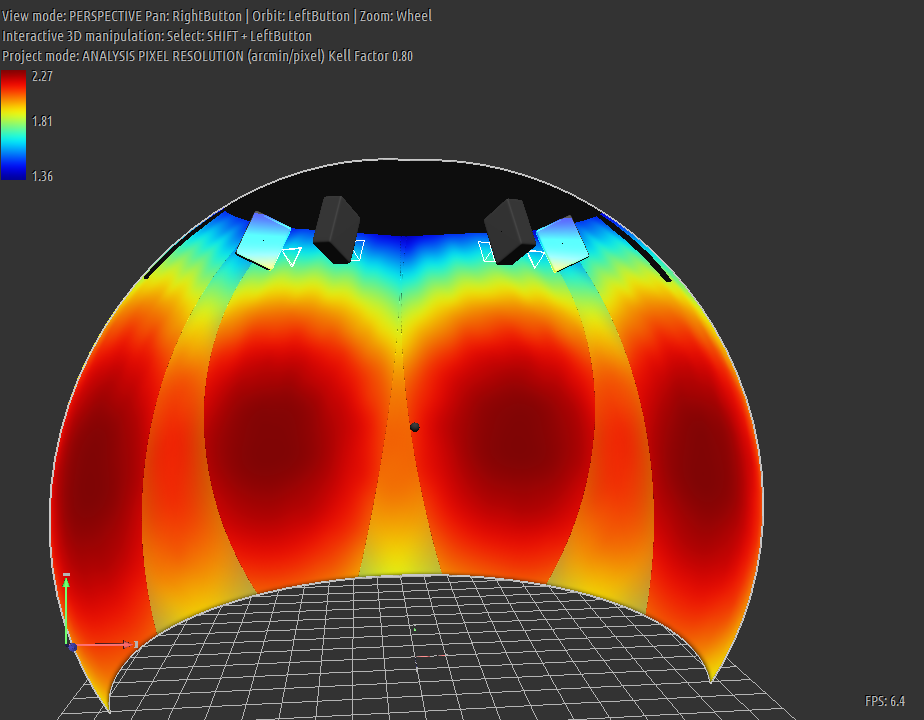Click the "Project mode: ANALYSIS PIXEL RESOLUTION" line
This screenshot has height=720, width=924.
[207, 56]
